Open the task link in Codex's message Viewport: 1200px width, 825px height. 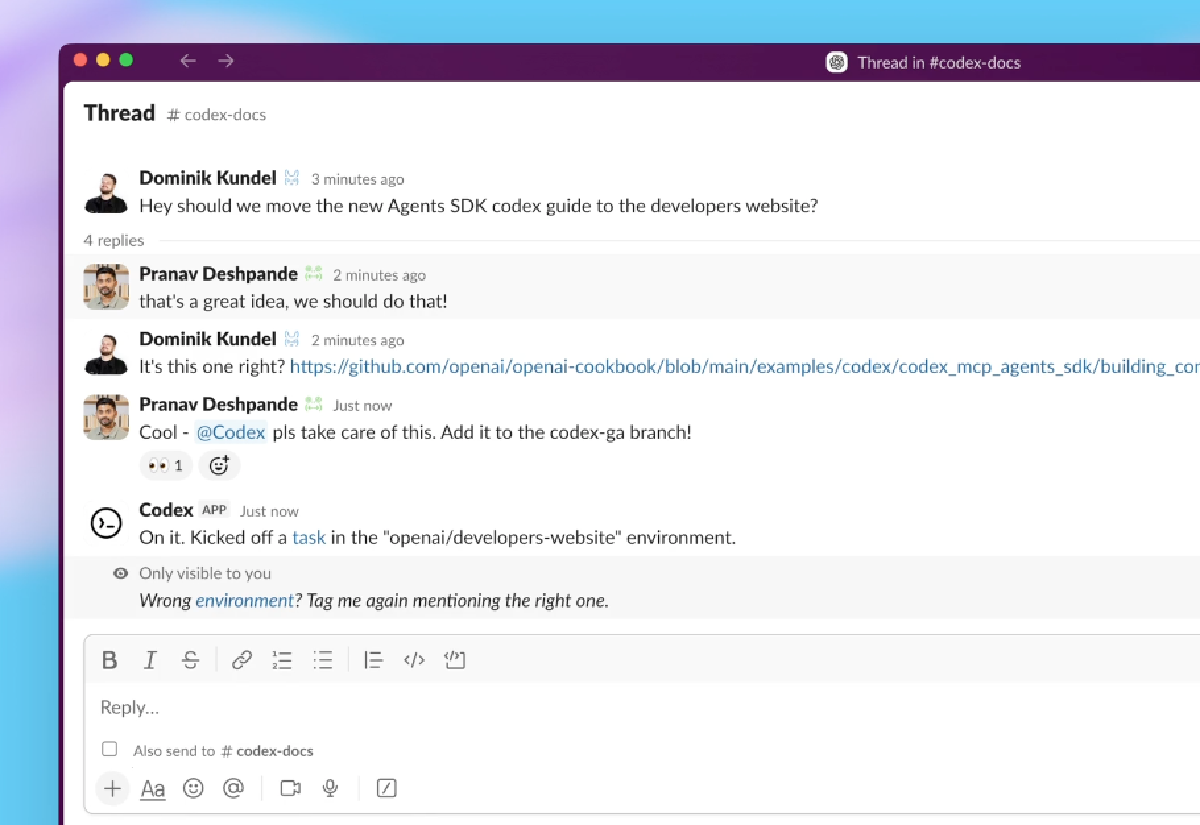click(308, 538)
